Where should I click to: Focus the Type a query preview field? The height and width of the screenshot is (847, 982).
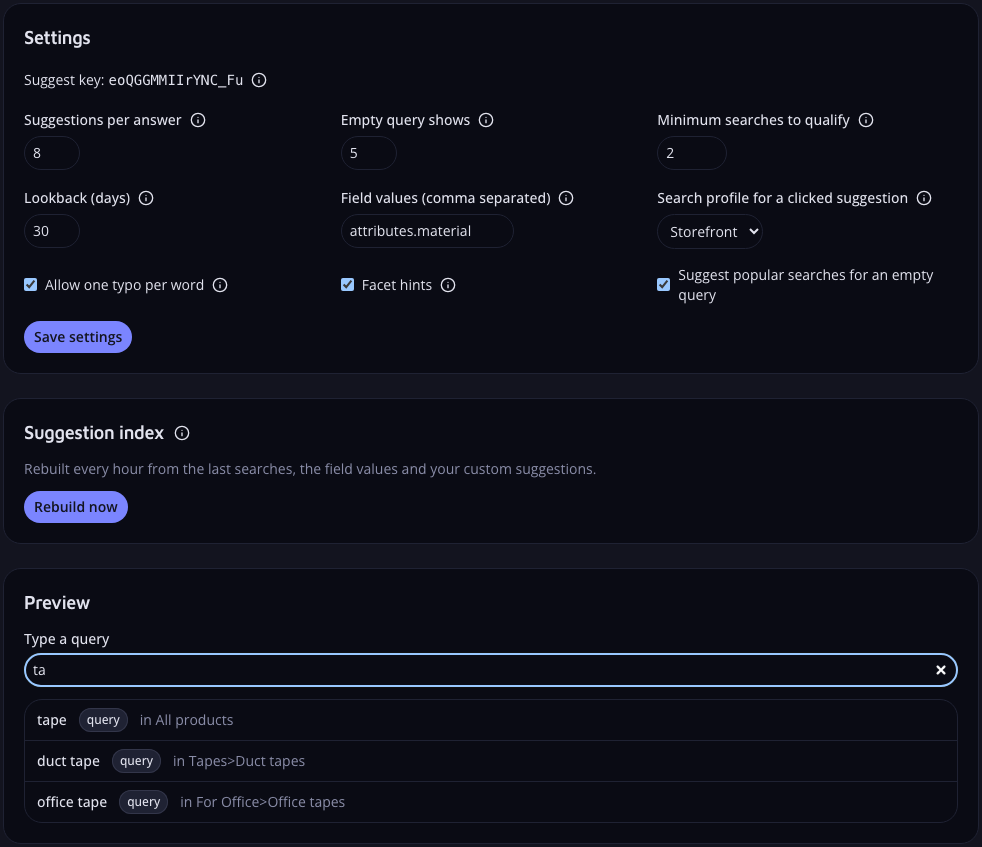tap(491, 670)
